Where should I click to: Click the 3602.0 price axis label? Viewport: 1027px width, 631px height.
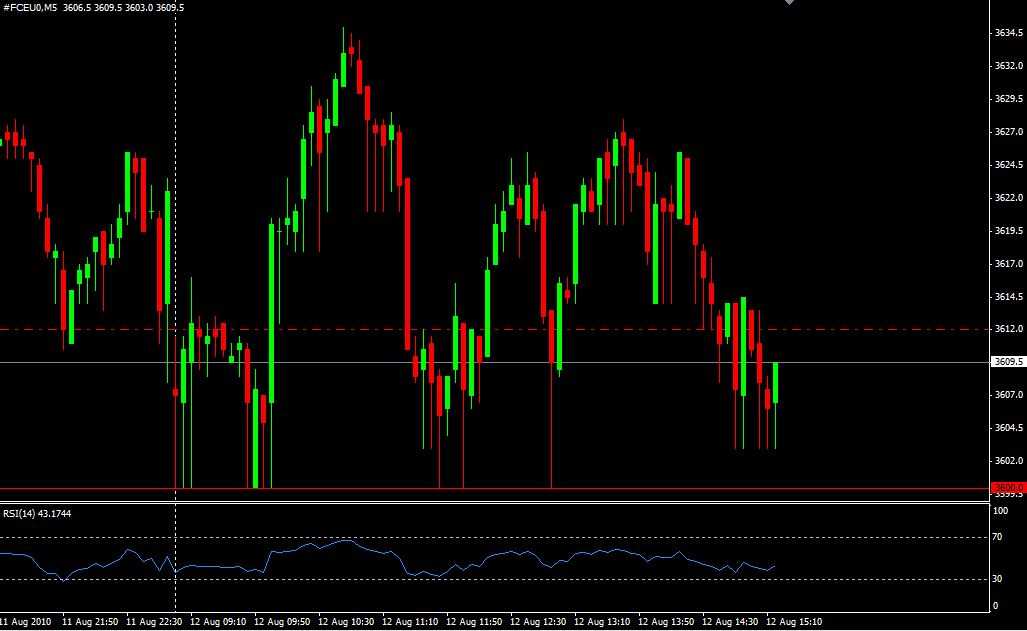[x=1009, y=461]
